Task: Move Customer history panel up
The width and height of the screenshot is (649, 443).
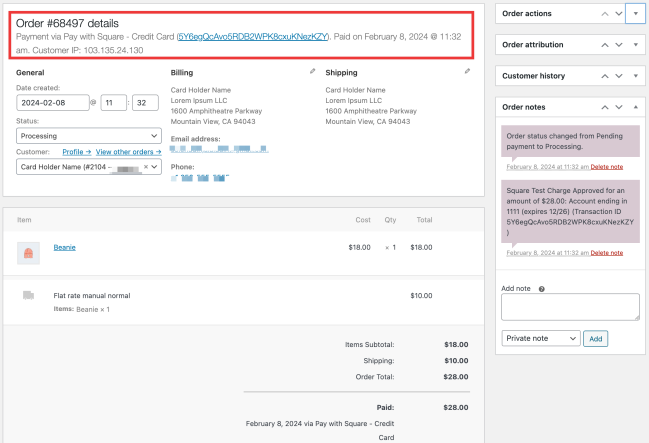Action: [x=603, y=76]
